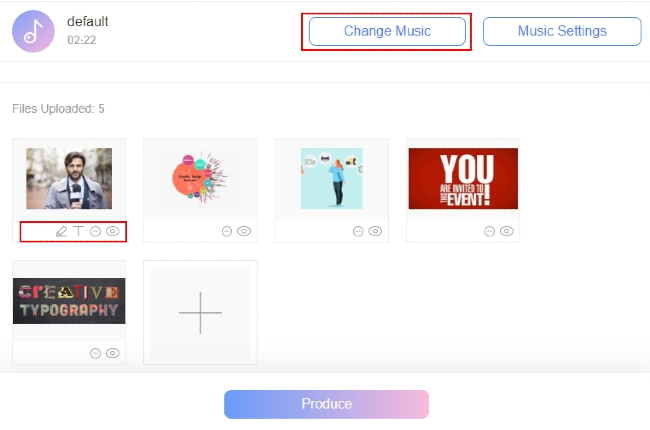This screenshot has height=430, width=650.
Task: Remove the woman illustration with its minus icon
Action: (x=358, y=231)
